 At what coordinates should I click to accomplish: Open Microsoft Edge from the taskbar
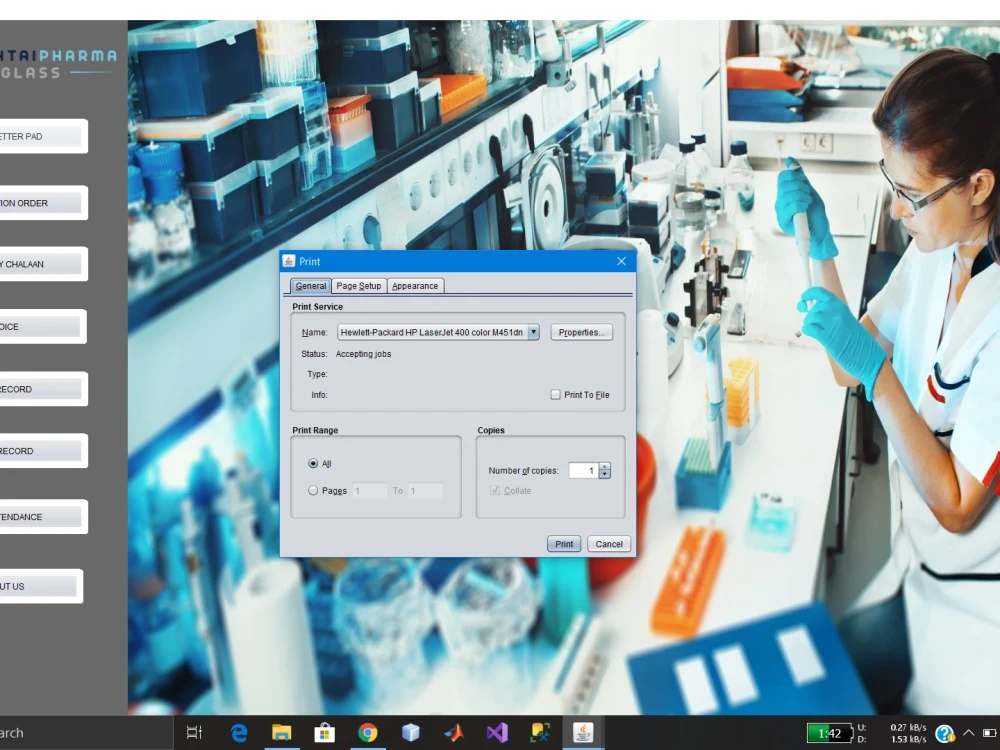pyautogui.click(x=239, y=733)
